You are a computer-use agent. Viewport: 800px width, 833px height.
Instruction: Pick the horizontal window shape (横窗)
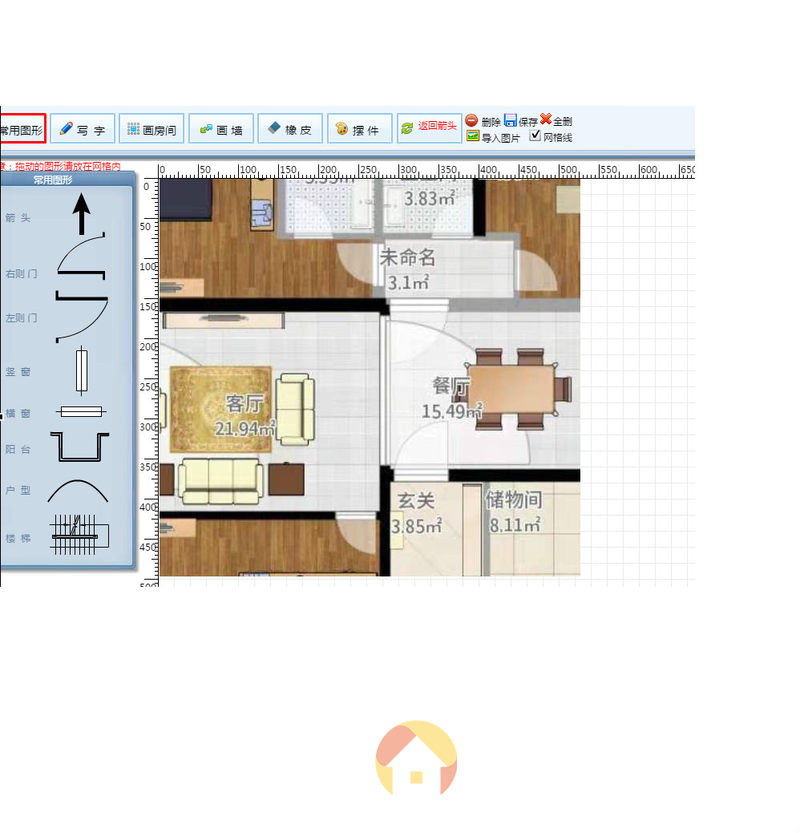tap(81, 411)
